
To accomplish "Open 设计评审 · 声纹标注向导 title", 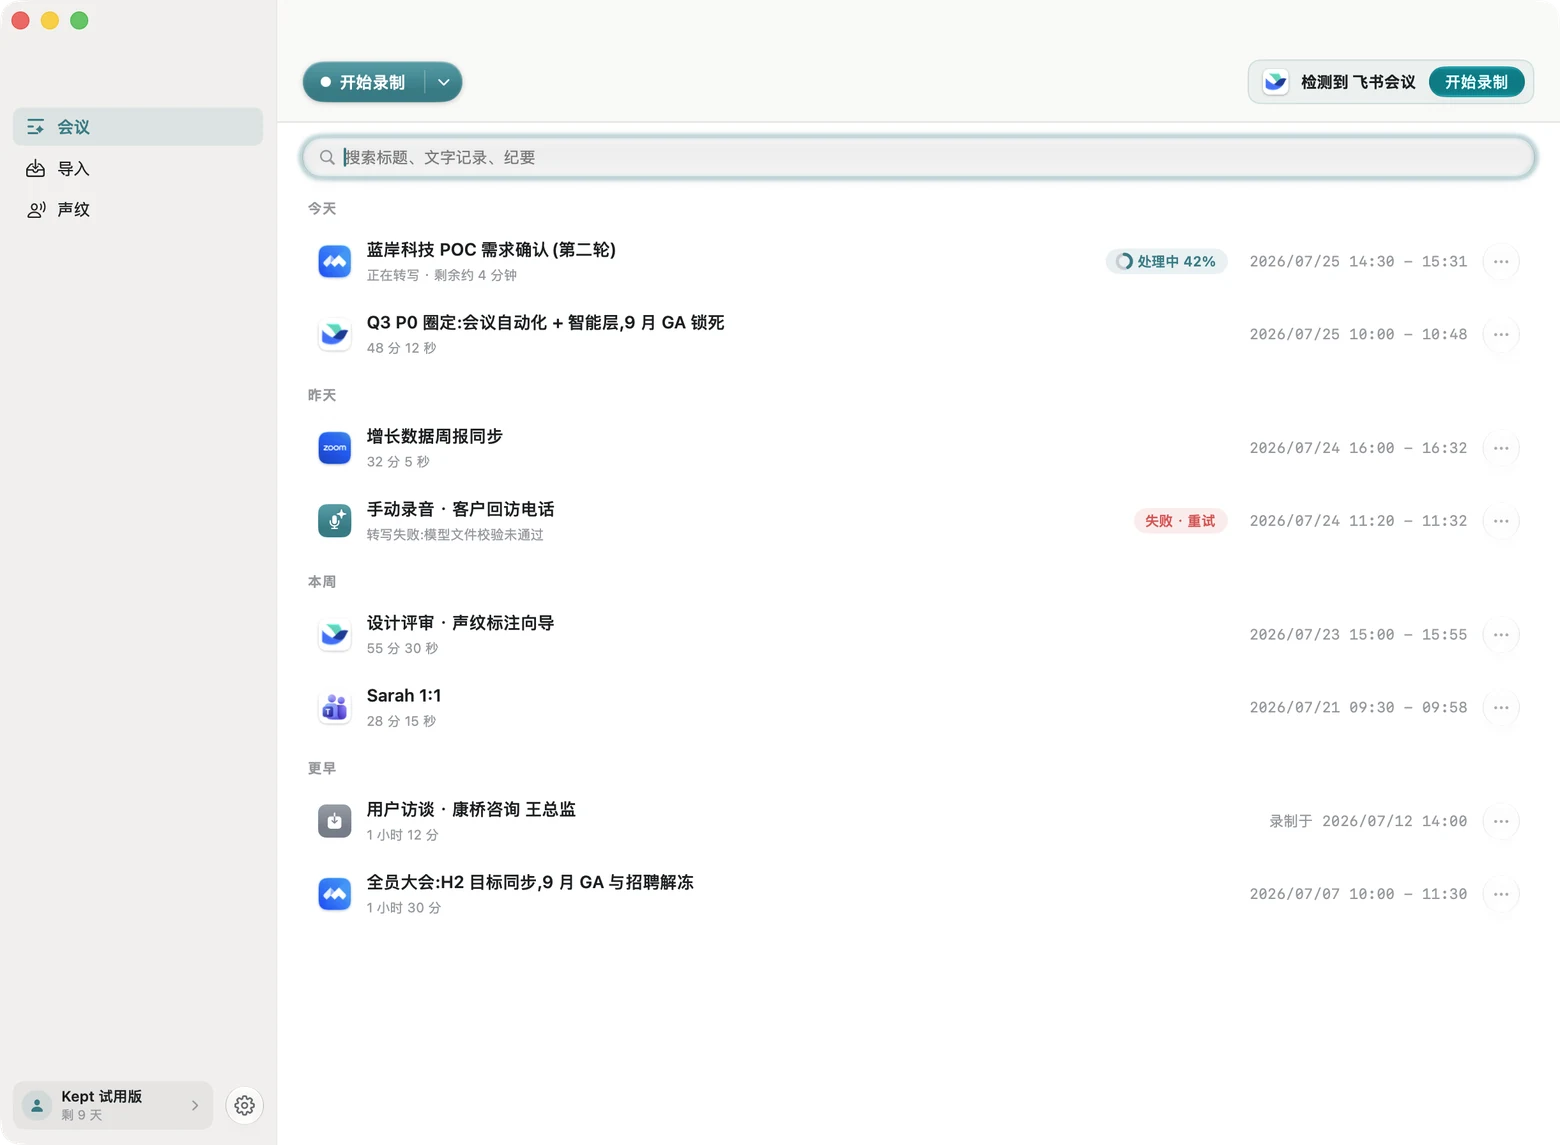I will 460,623.
